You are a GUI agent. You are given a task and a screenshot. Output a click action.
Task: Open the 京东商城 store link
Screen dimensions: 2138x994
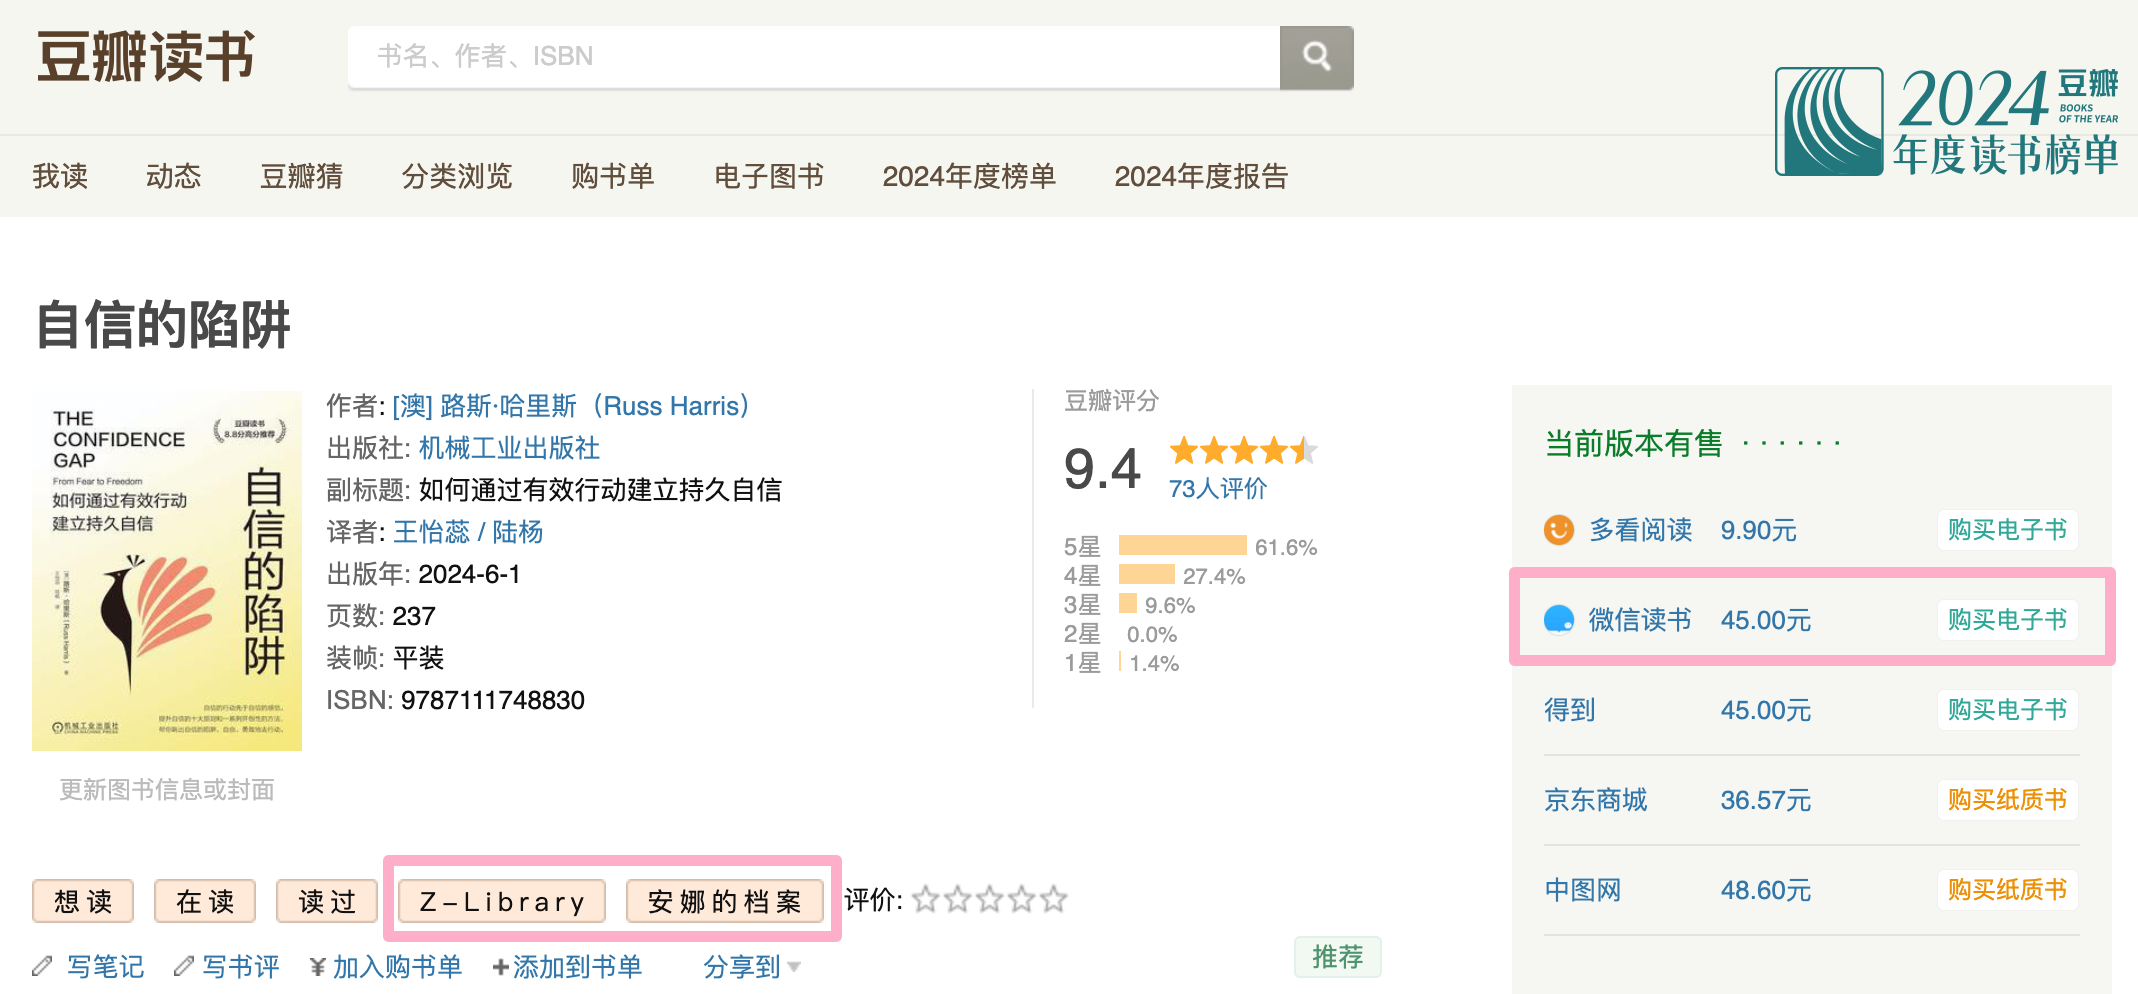[1596, 800]
